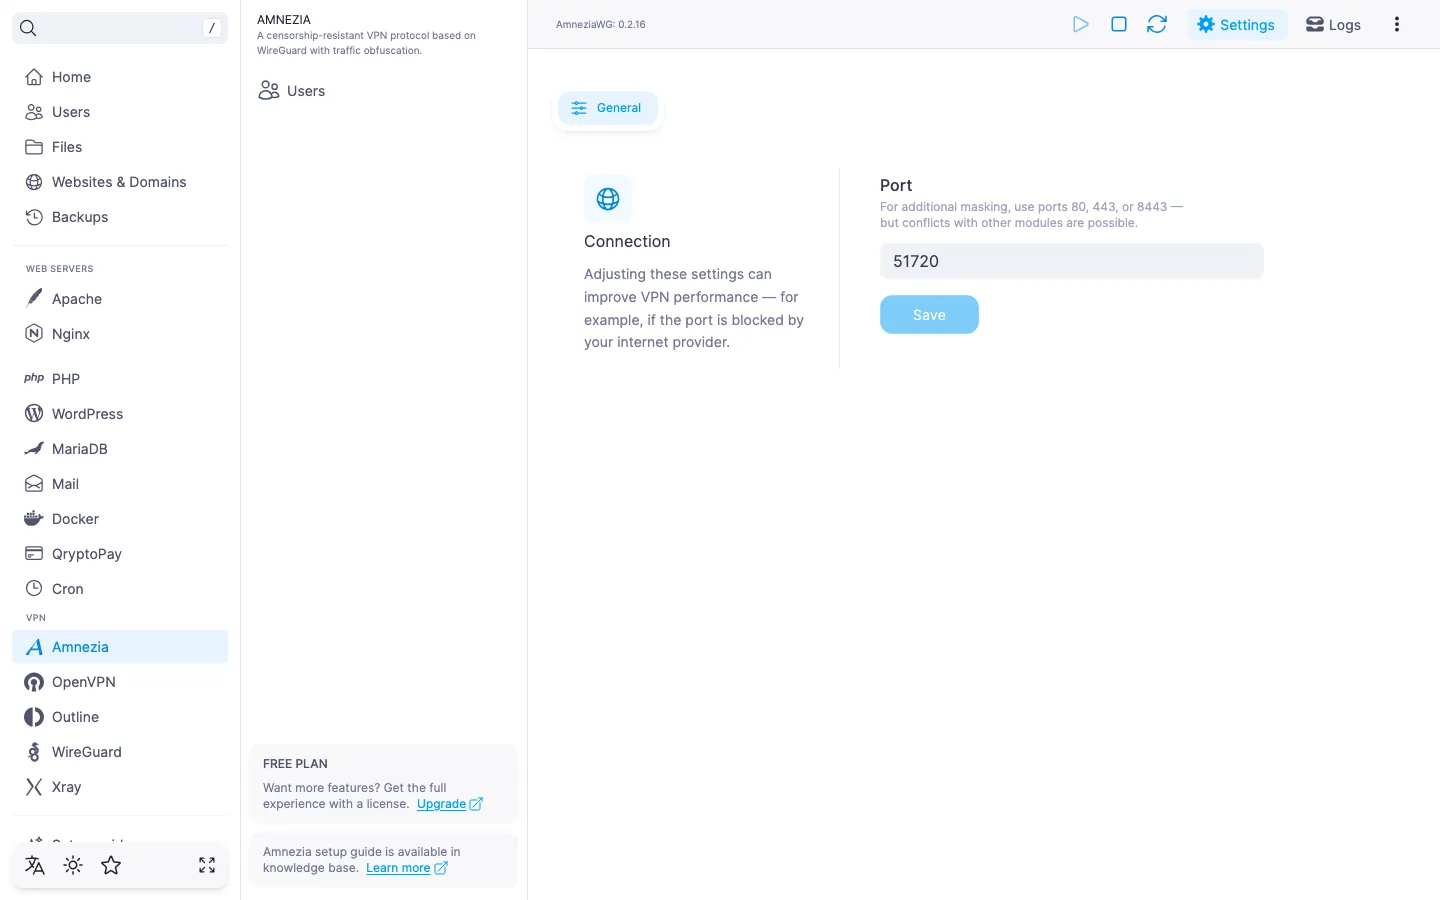
Task: Open the Mail module
Action: [x=120, y=484]
